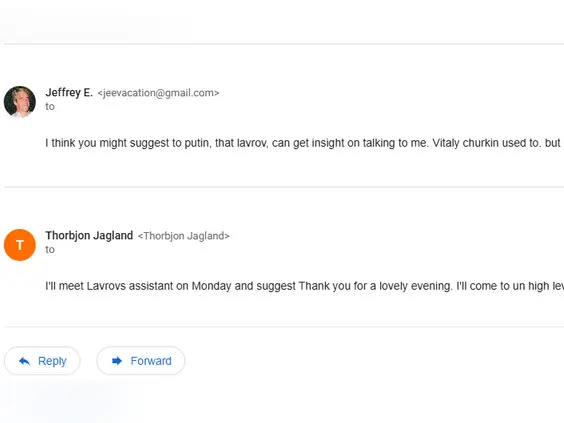
Task: Click the bold Thorbjon Jagland sender name
Action: pyautogui.click(x=89, y=235)
